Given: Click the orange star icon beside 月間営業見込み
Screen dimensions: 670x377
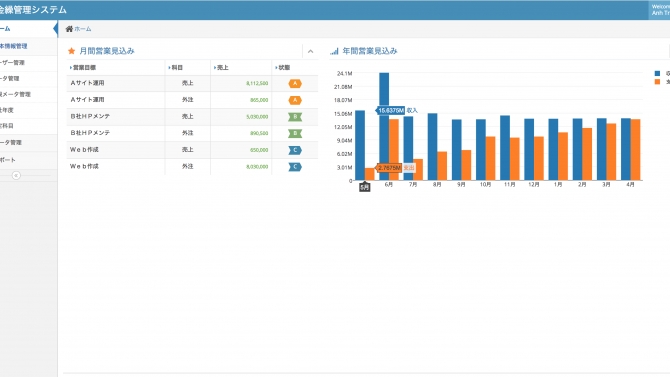Looking at the screenshot, I should [71, 51].
